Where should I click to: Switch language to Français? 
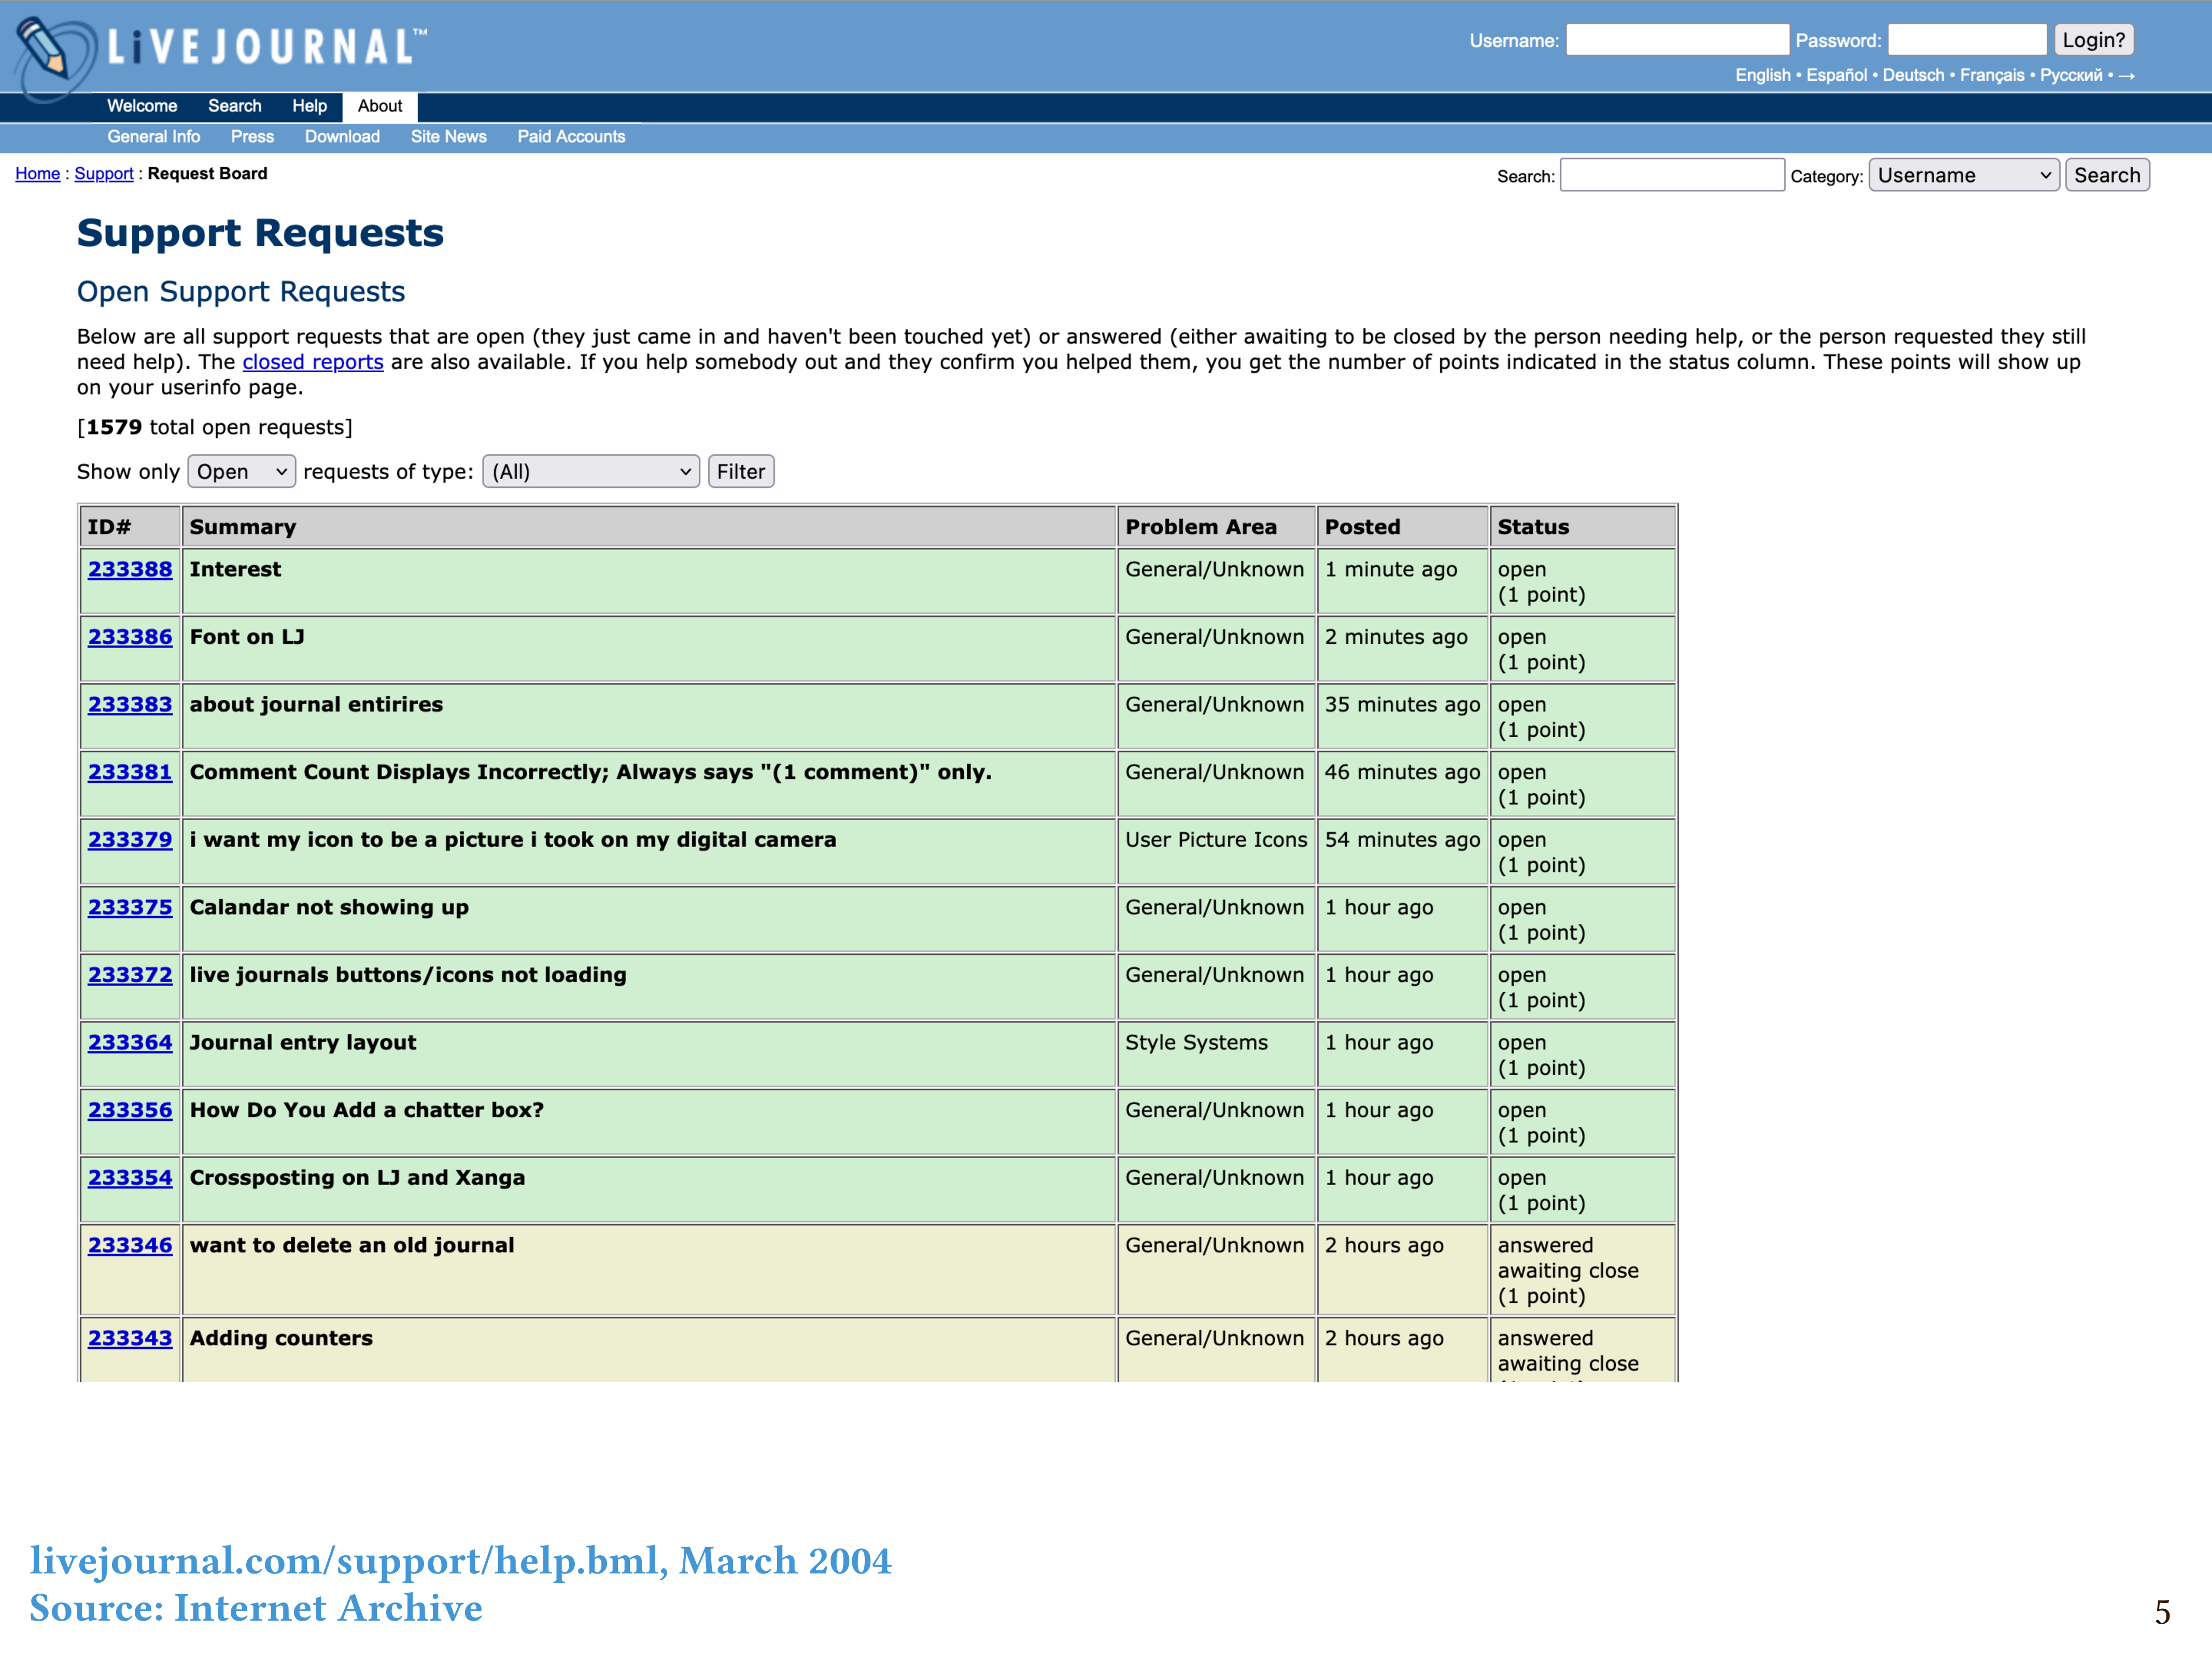pyautogui.click(x=1991, y=75)
